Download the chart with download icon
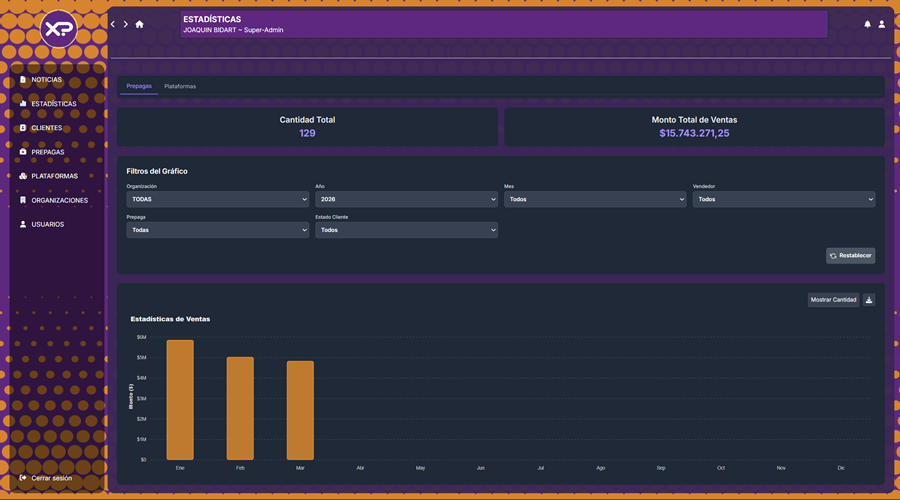The image size is (900, 500). (x=868, y=300)
